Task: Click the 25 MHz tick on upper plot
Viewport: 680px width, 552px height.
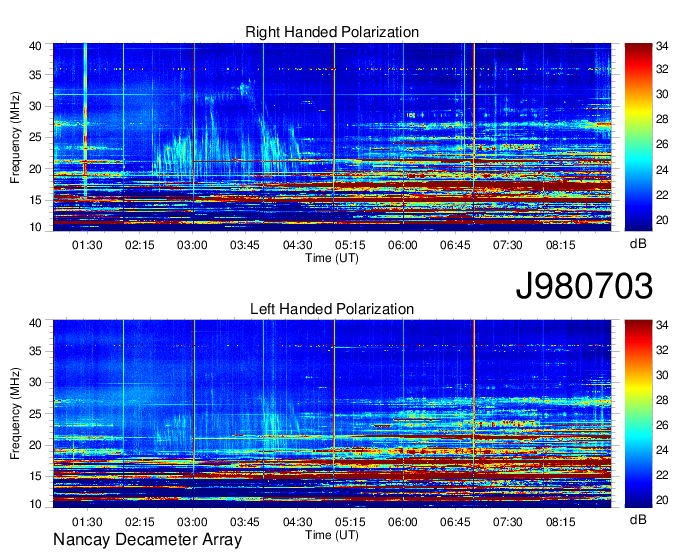Action: click(35, 137)
